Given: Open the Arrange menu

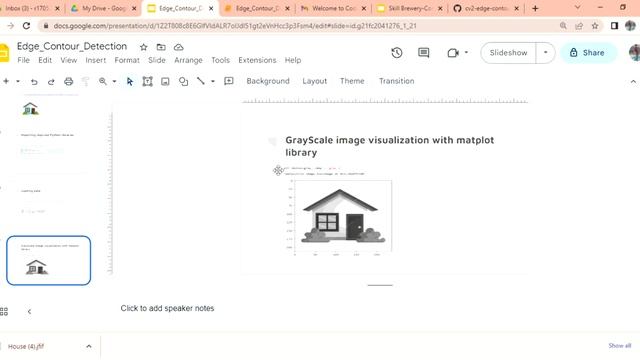Looking at the screenshot, I should 188,60.
